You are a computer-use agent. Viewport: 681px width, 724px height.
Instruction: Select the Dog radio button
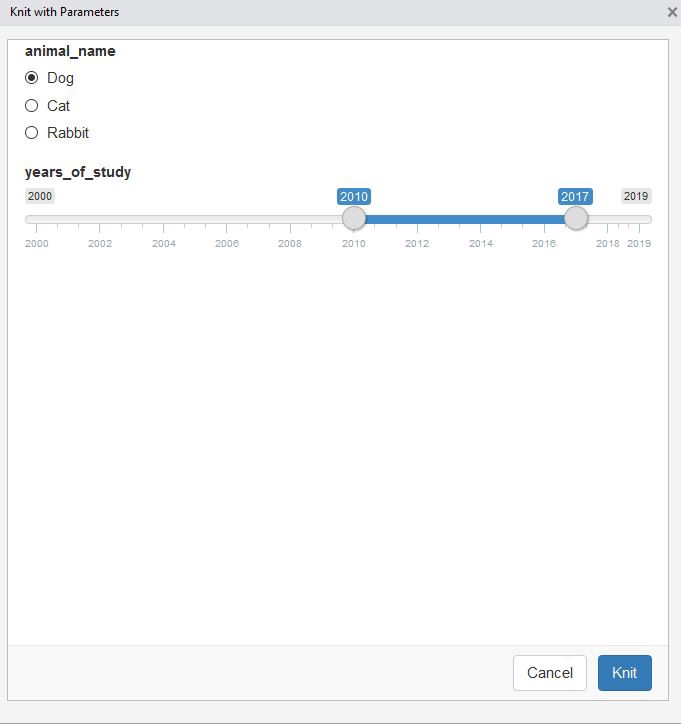[x=31, y=78]
